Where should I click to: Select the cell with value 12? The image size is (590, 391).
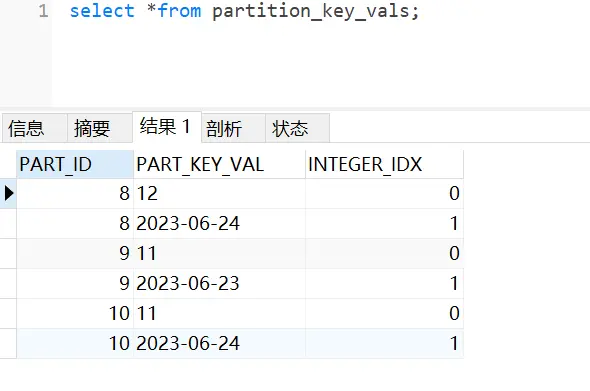click(219, 193)
